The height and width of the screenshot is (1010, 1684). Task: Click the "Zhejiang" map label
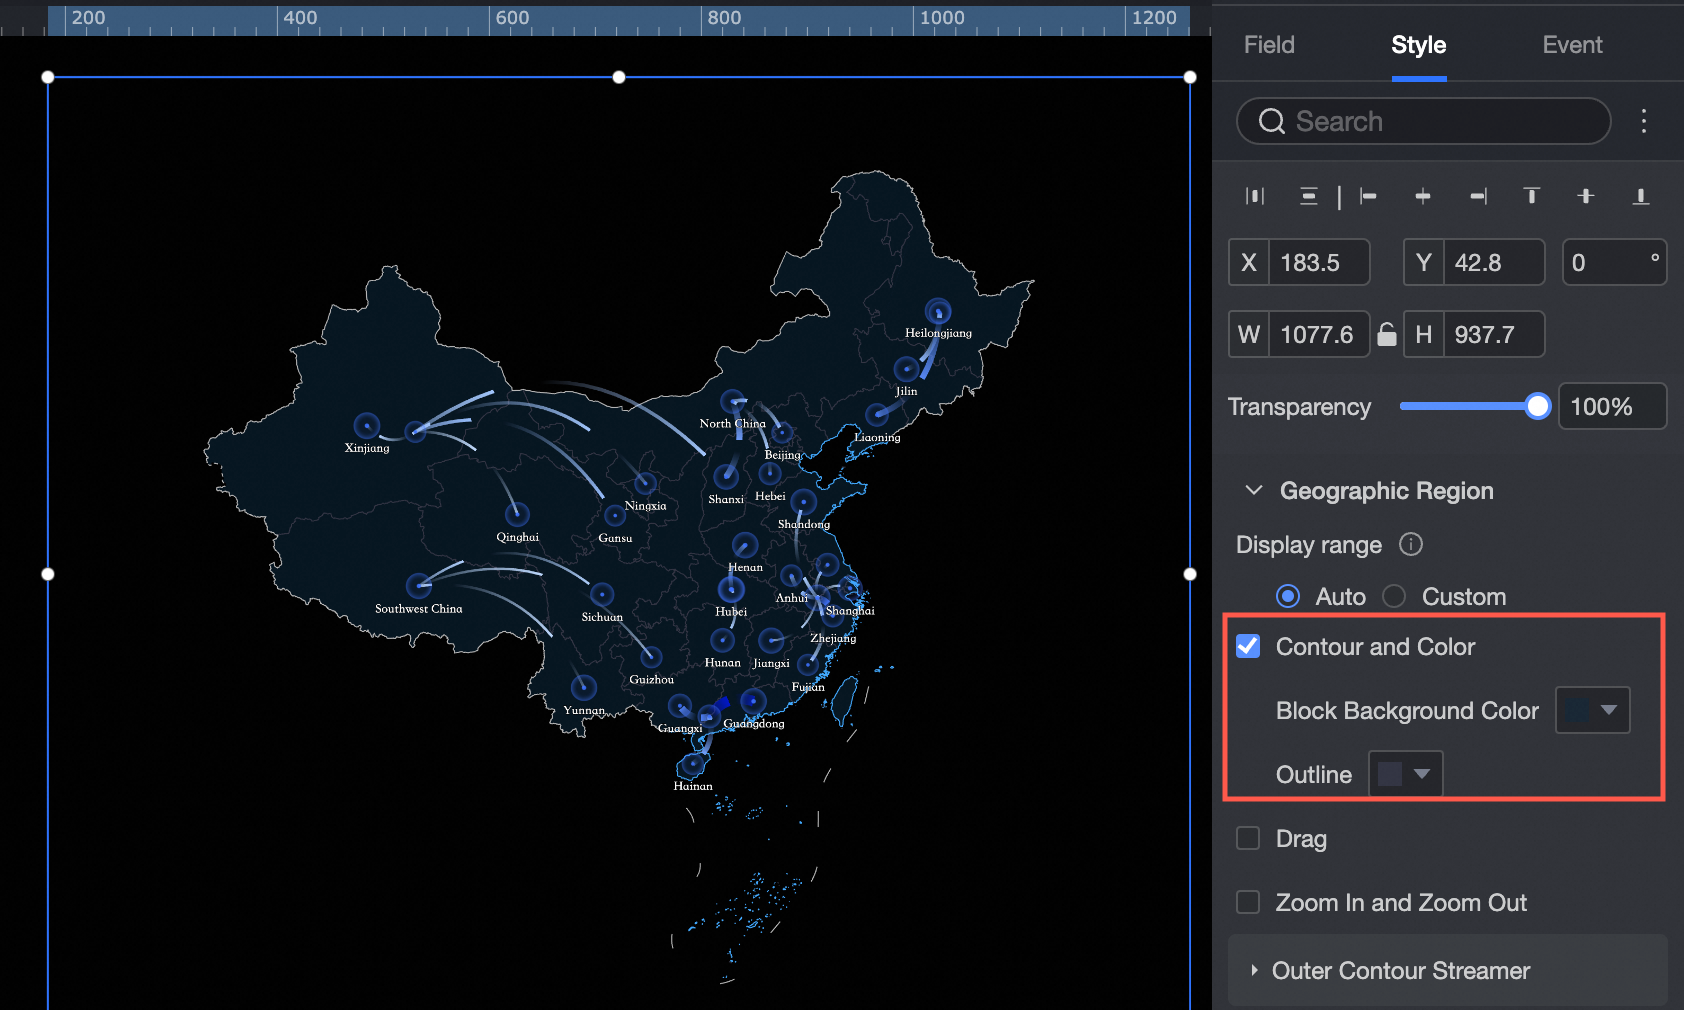coord(833,638)
